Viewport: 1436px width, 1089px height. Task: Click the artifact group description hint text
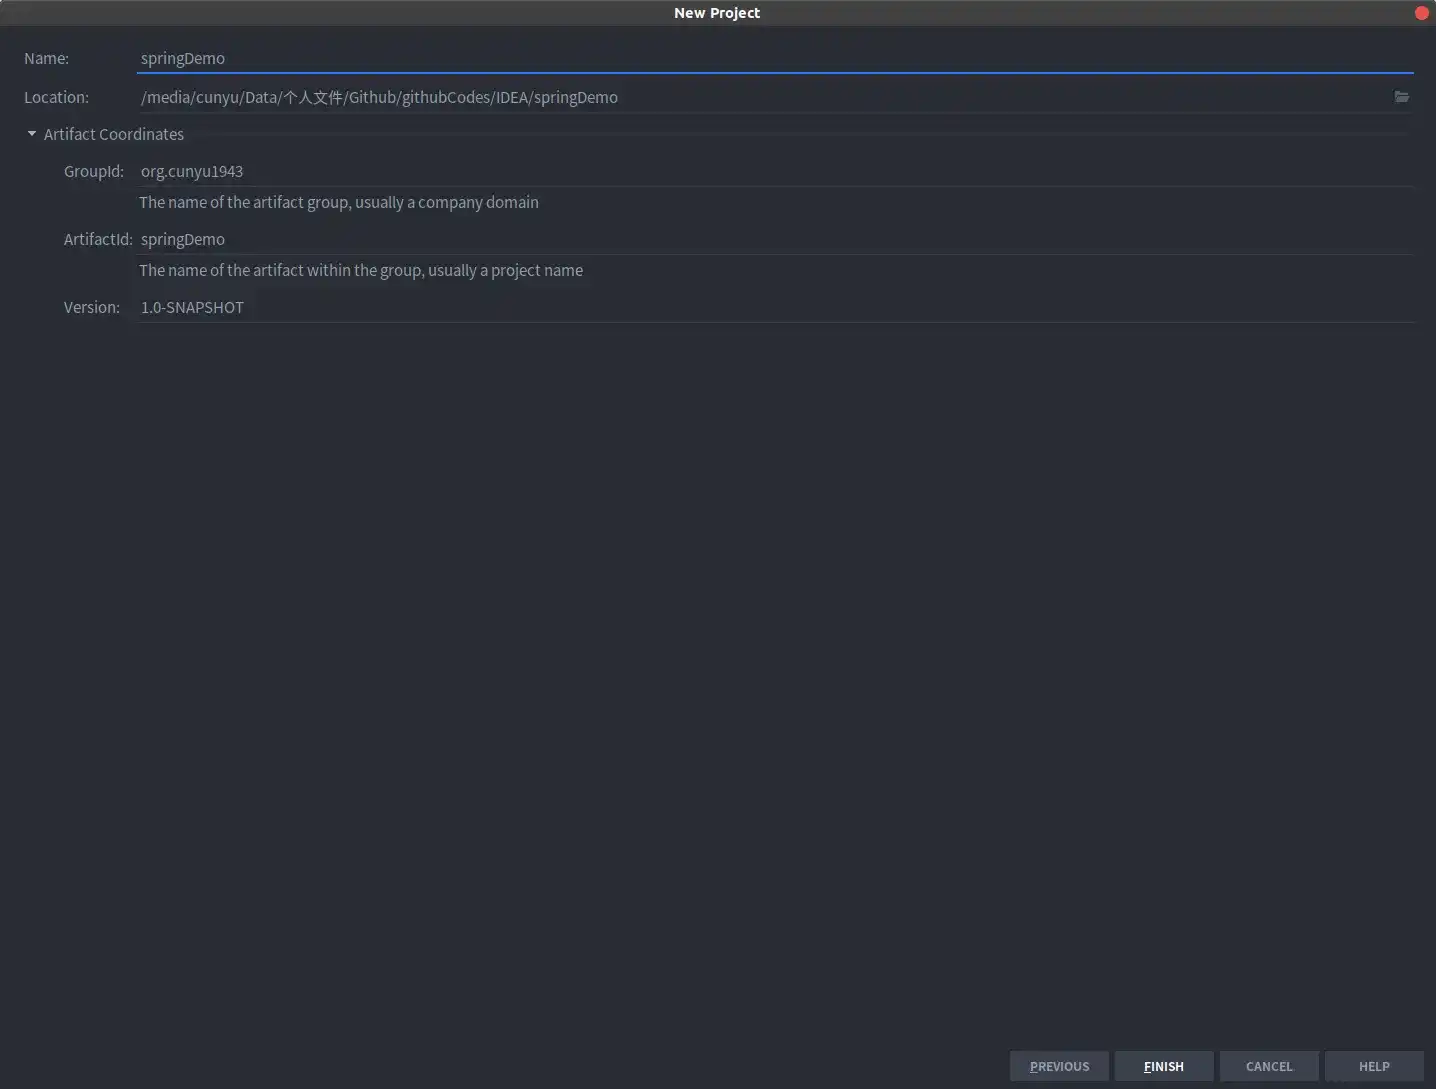[x=339, y=202]
